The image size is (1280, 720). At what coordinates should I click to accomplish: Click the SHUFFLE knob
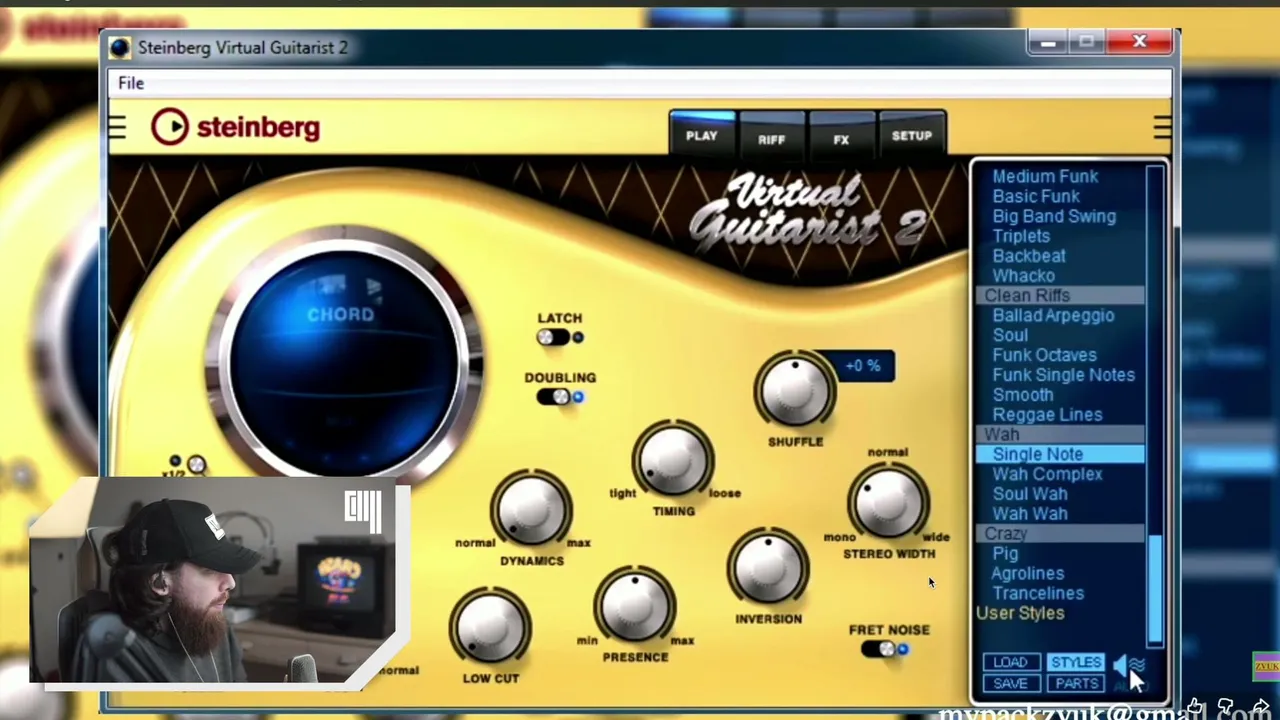795,390
